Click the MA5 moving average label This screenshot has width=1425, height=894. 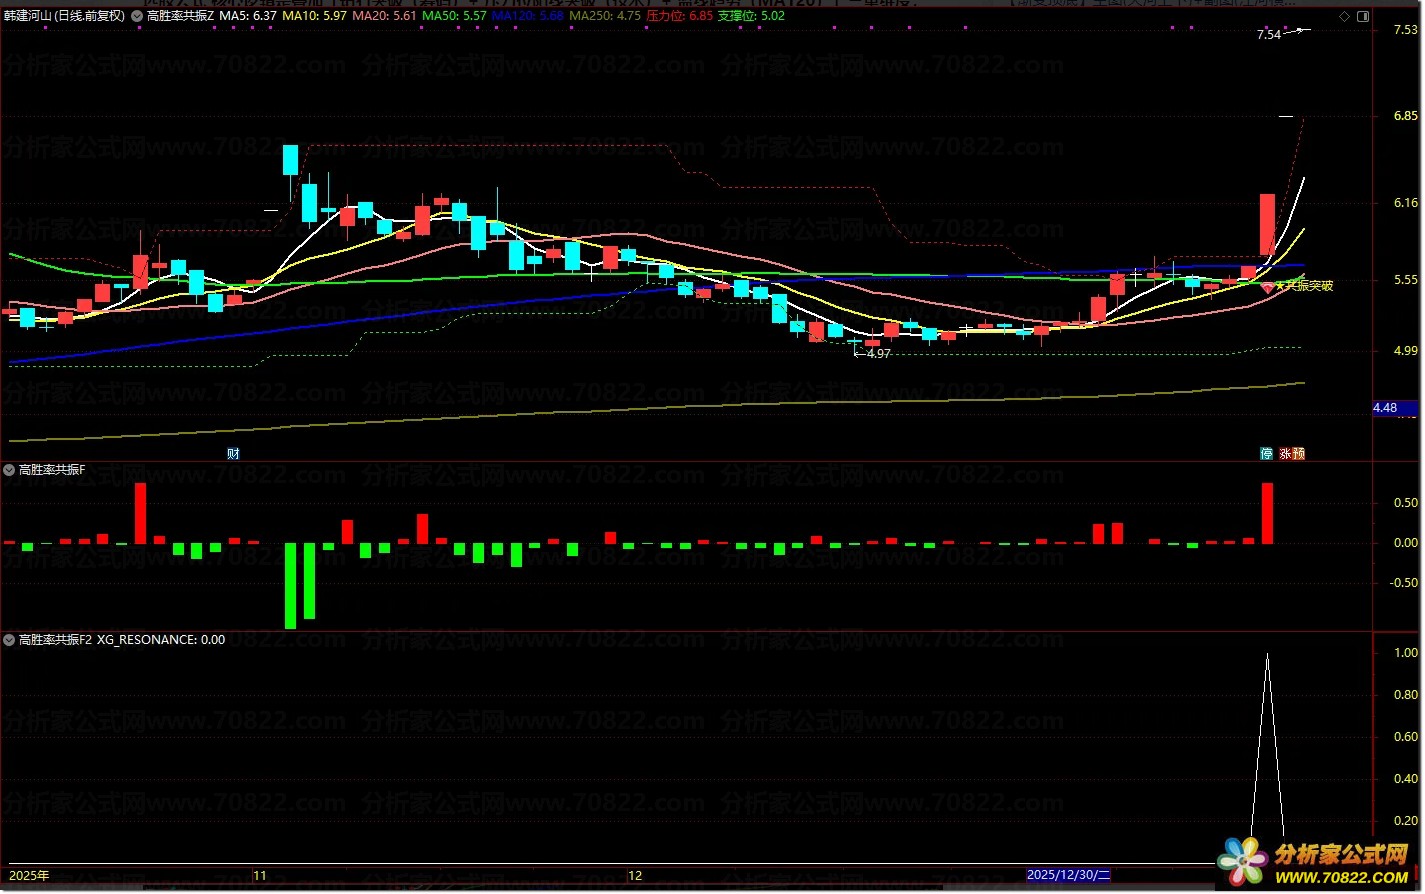pyautogui.click(x=248, y=16)
